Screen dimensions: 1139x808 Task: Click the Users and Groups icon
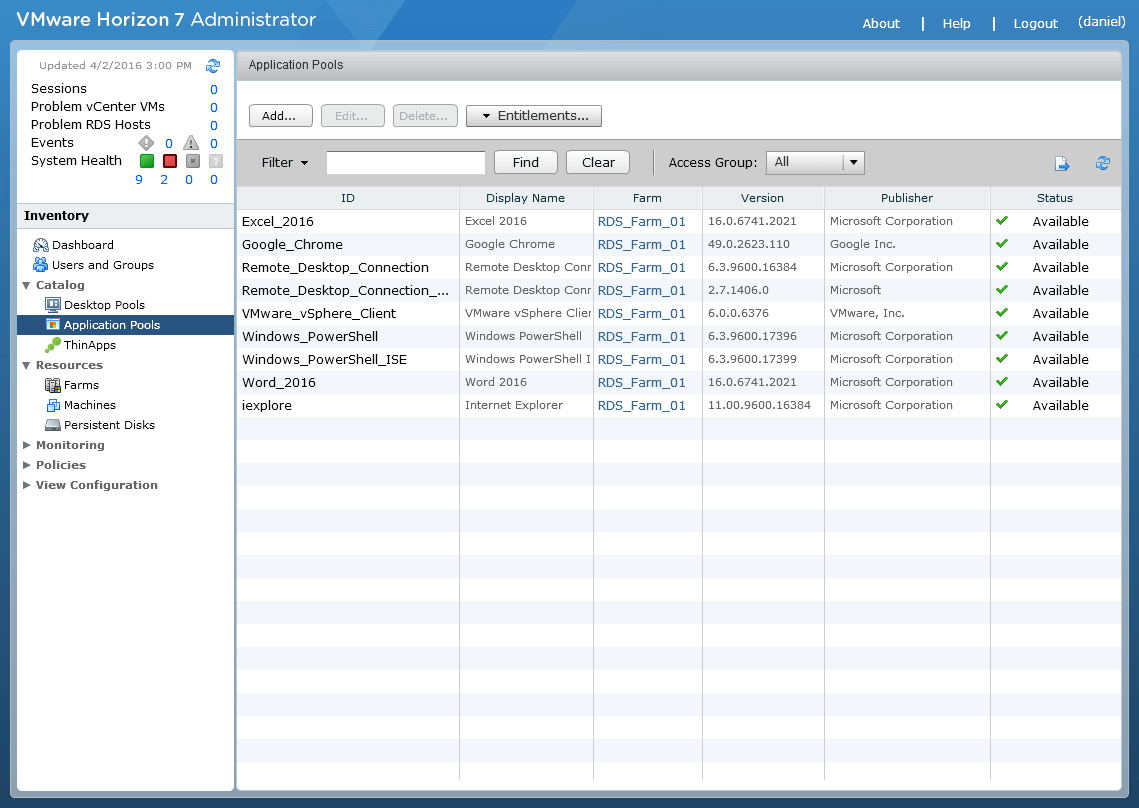pyautogui.click(x=41, y=264)
